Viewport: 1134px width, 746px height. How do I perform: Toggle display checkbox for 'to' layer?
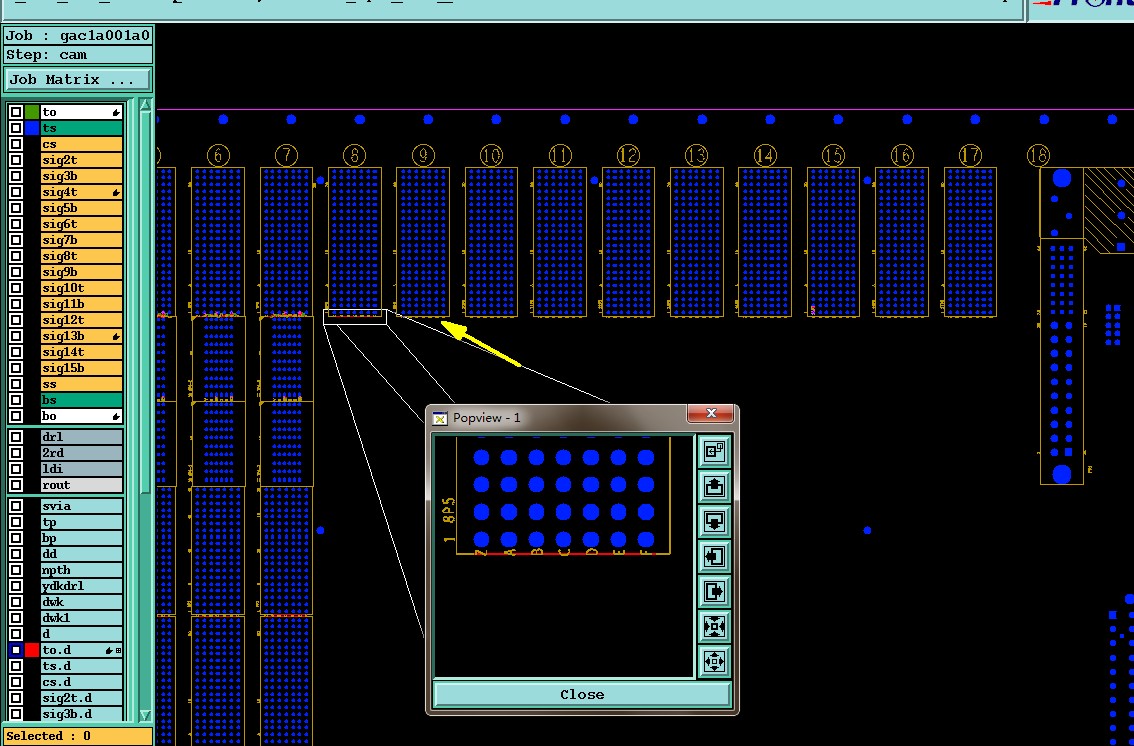pyautogui.click(x=16, y=112)
